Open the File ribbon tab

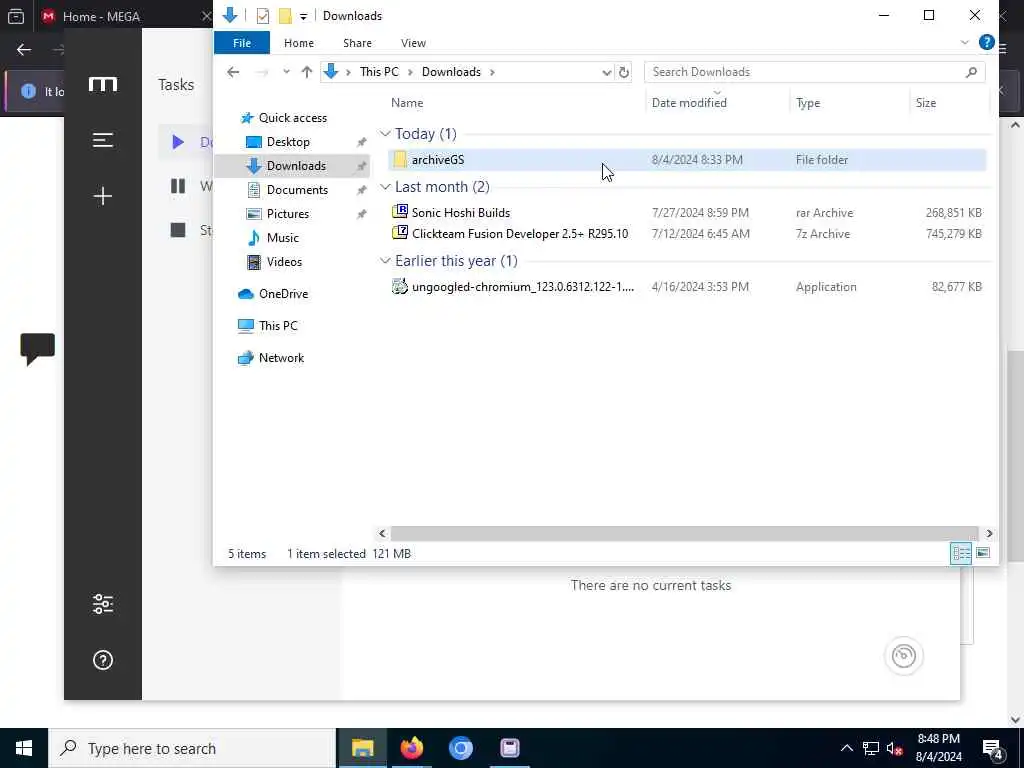click(x=242, y=42)
